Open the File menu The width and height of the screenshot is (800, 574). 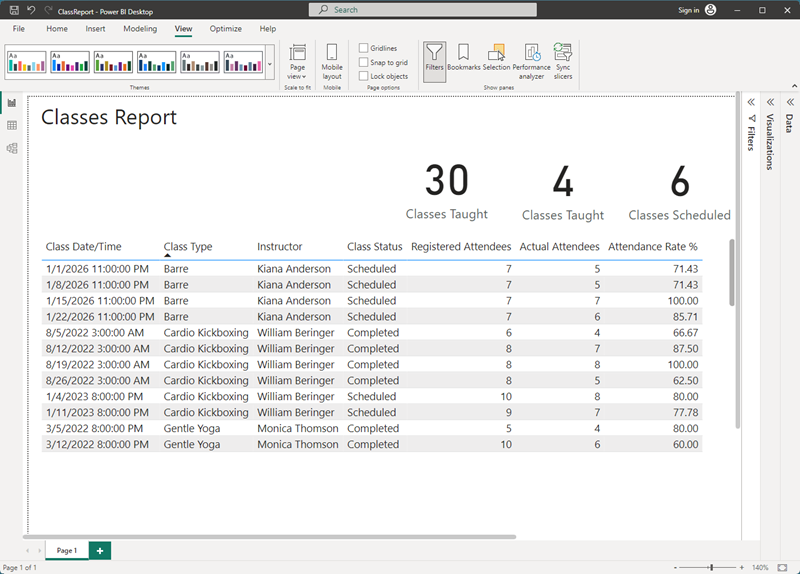point(18,29)
